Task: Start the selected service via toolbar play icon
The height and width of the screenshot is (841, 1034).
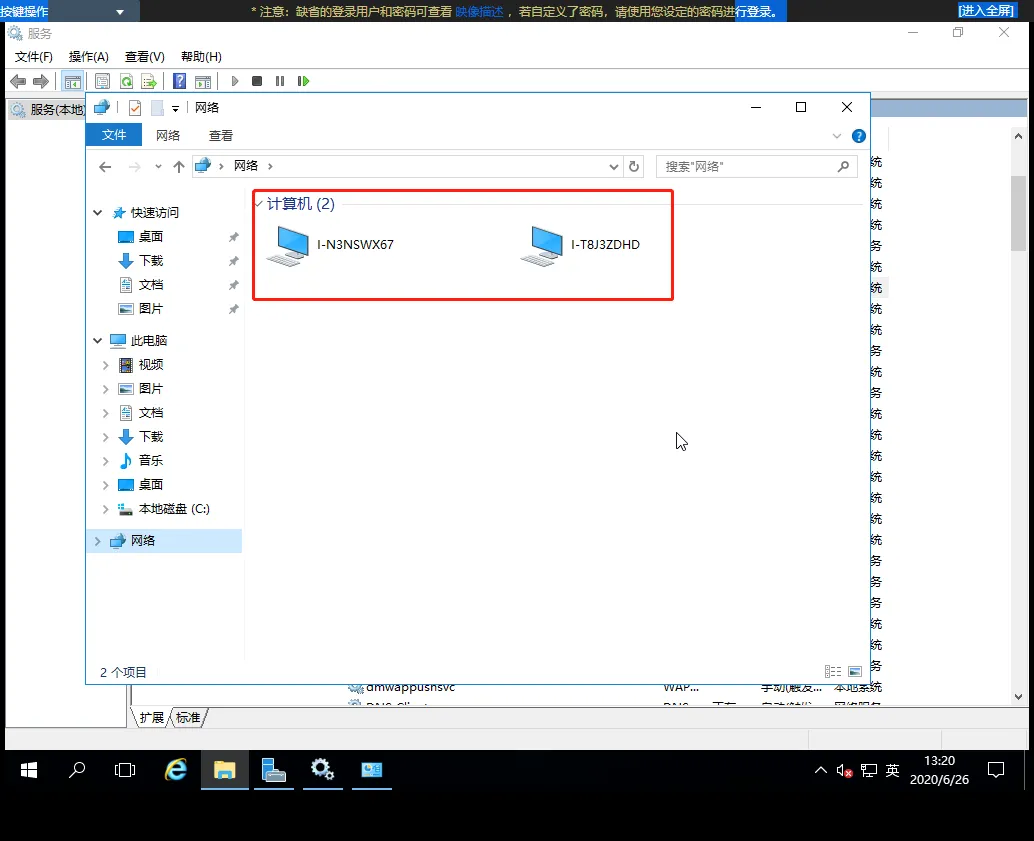Action: (234, 81)
